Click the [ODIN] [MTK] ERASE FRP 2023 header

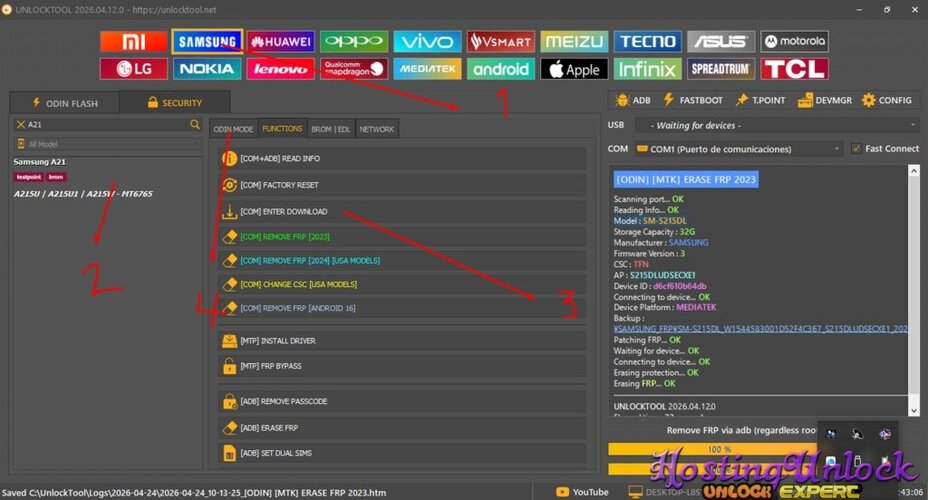(x=686, y=179)
